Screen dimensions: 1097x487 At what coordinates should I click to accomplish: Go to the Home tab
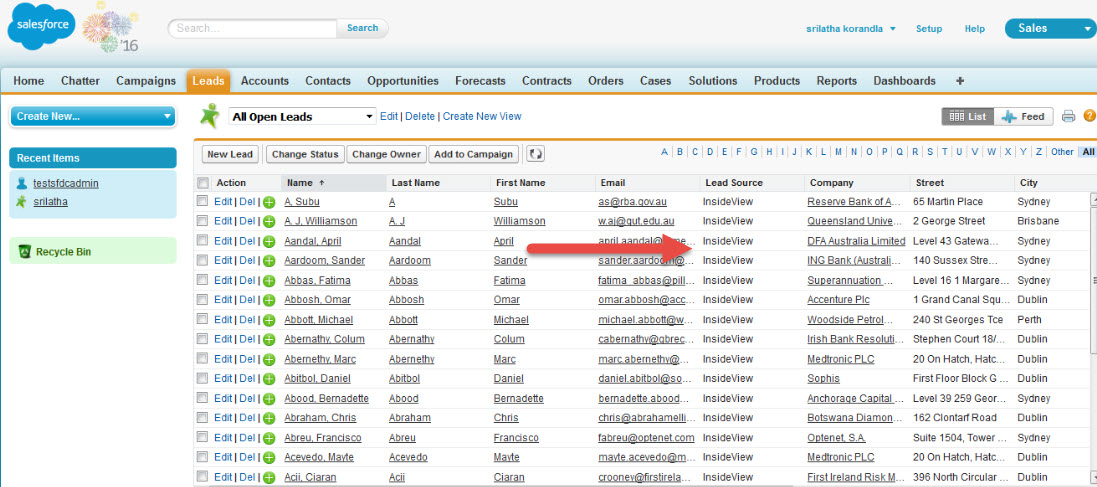pyautogui.click(x=29, y=80)
